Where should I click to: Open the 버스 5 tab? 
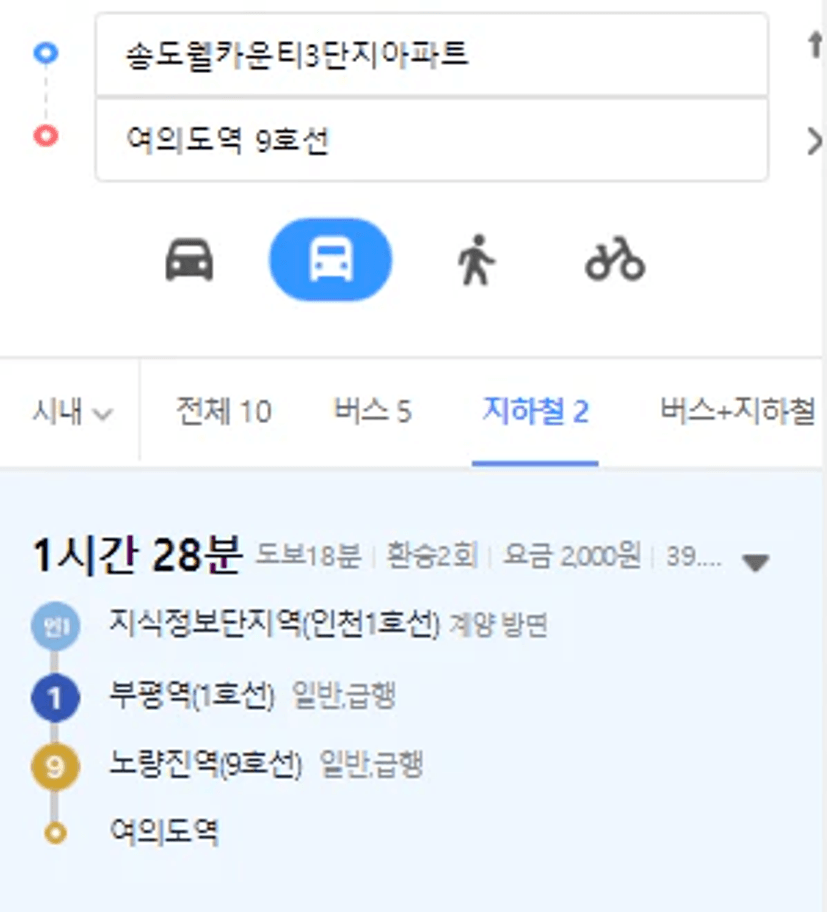point(373,411)
